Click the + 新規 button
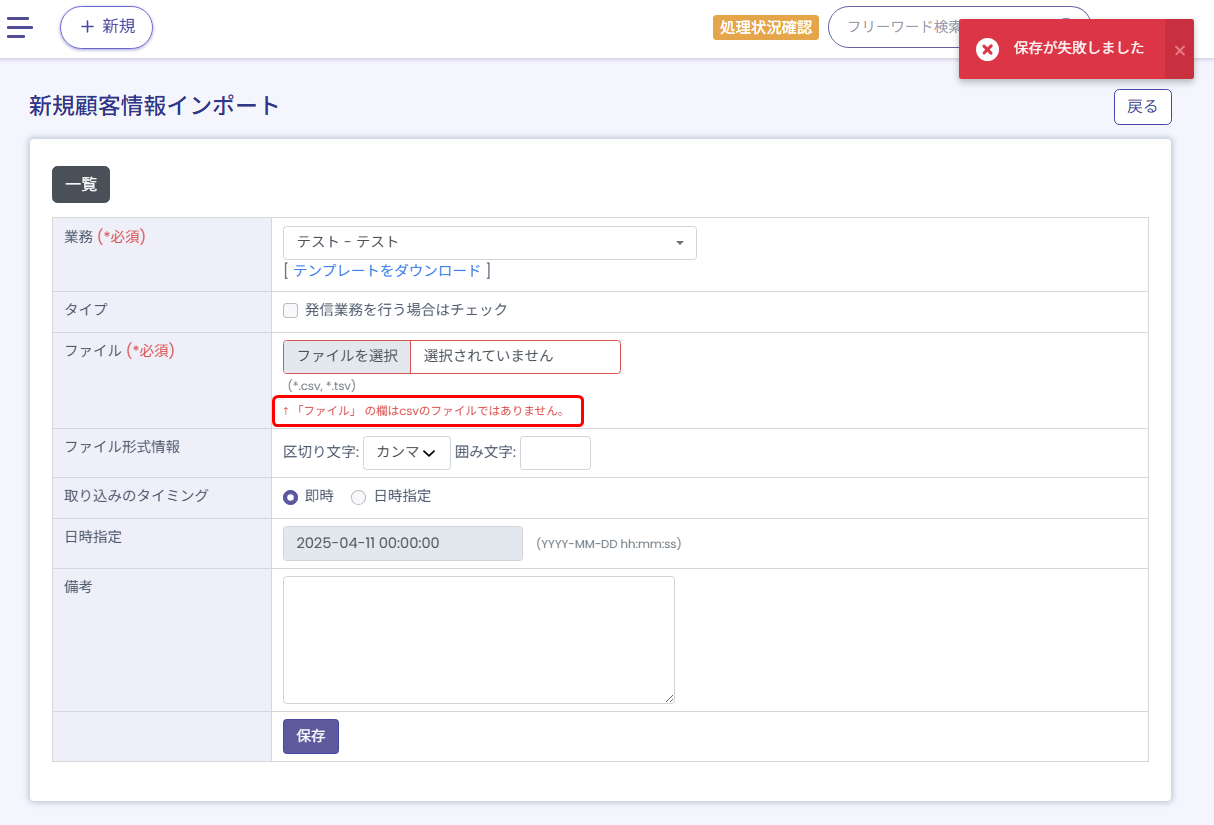The width and height of the screenshot is (1214, 825). pyautogui.click(x=106, y=27)
